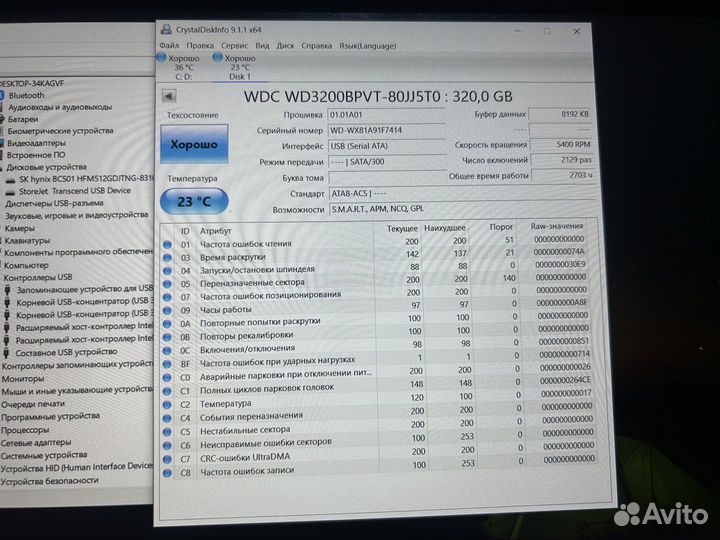Click the Raw-значения column header

pos(557,226)
